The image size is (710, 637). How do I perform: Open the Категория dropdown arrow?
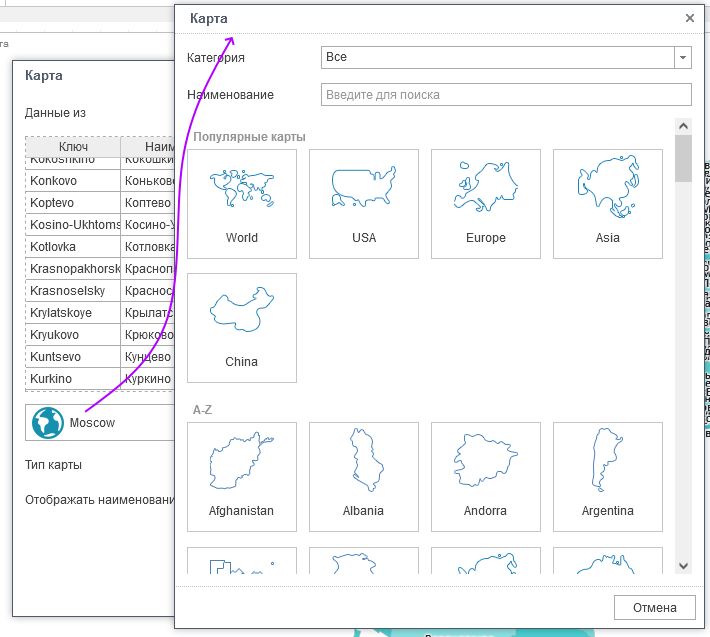(683, 58)
